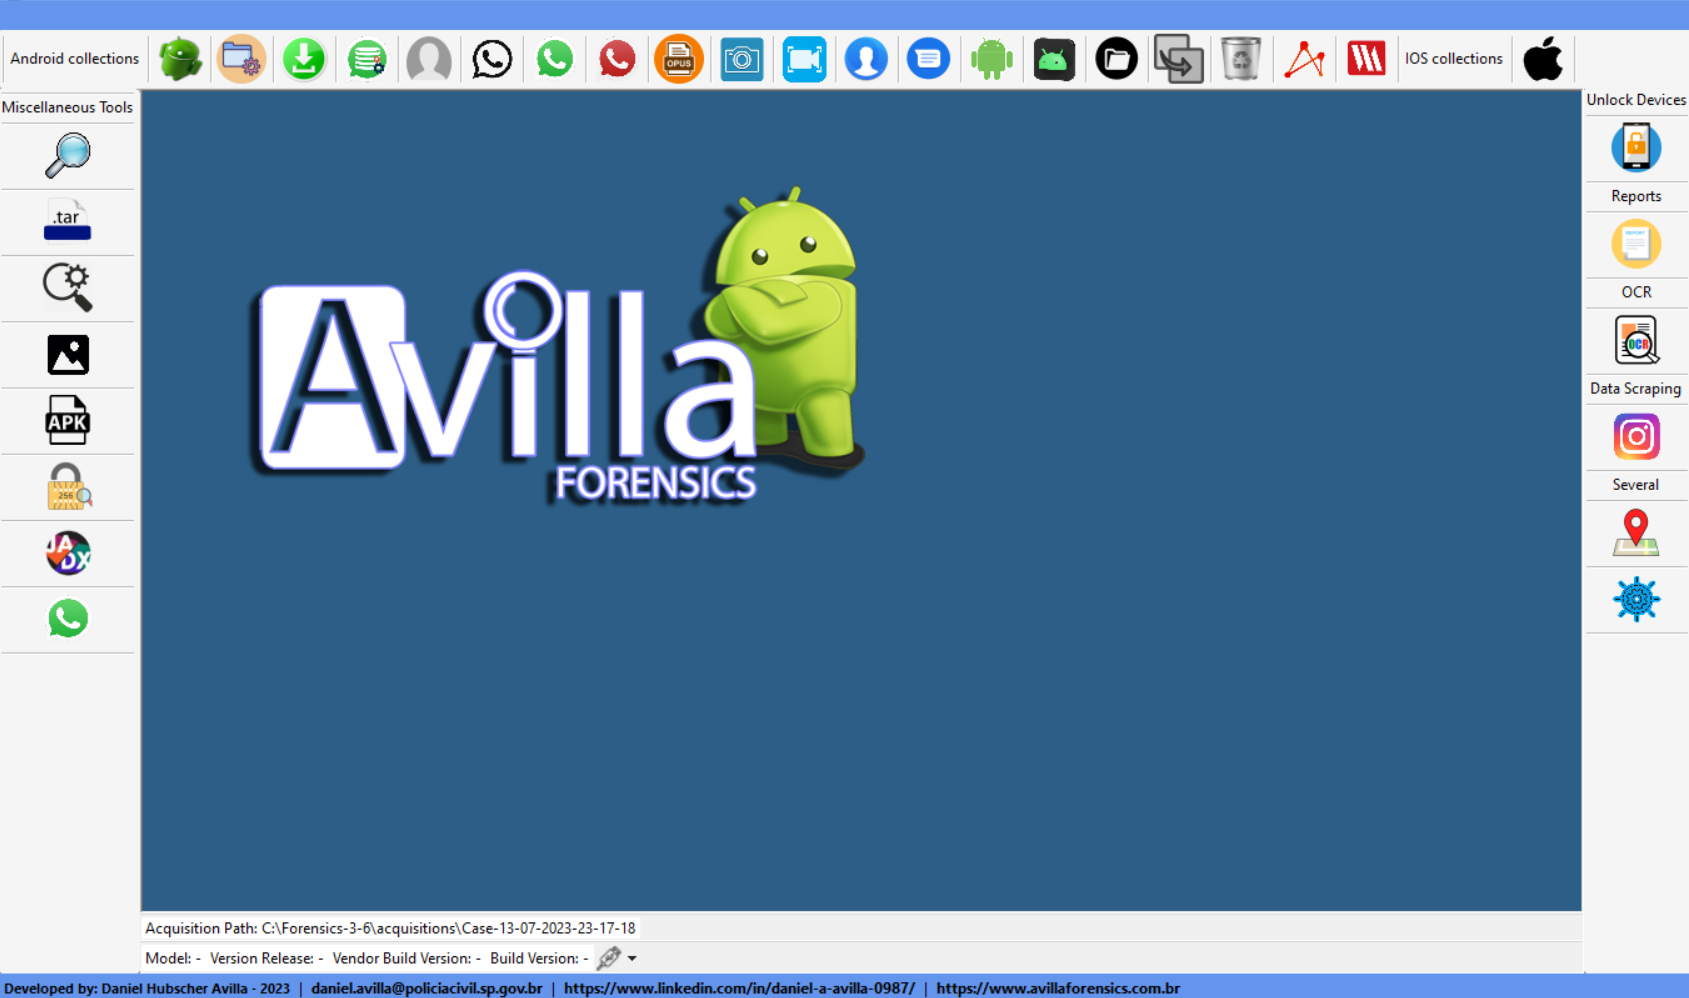Open the .tar file tool
The height and width of the screenshot is (998, 1689).
coord(67,222)
